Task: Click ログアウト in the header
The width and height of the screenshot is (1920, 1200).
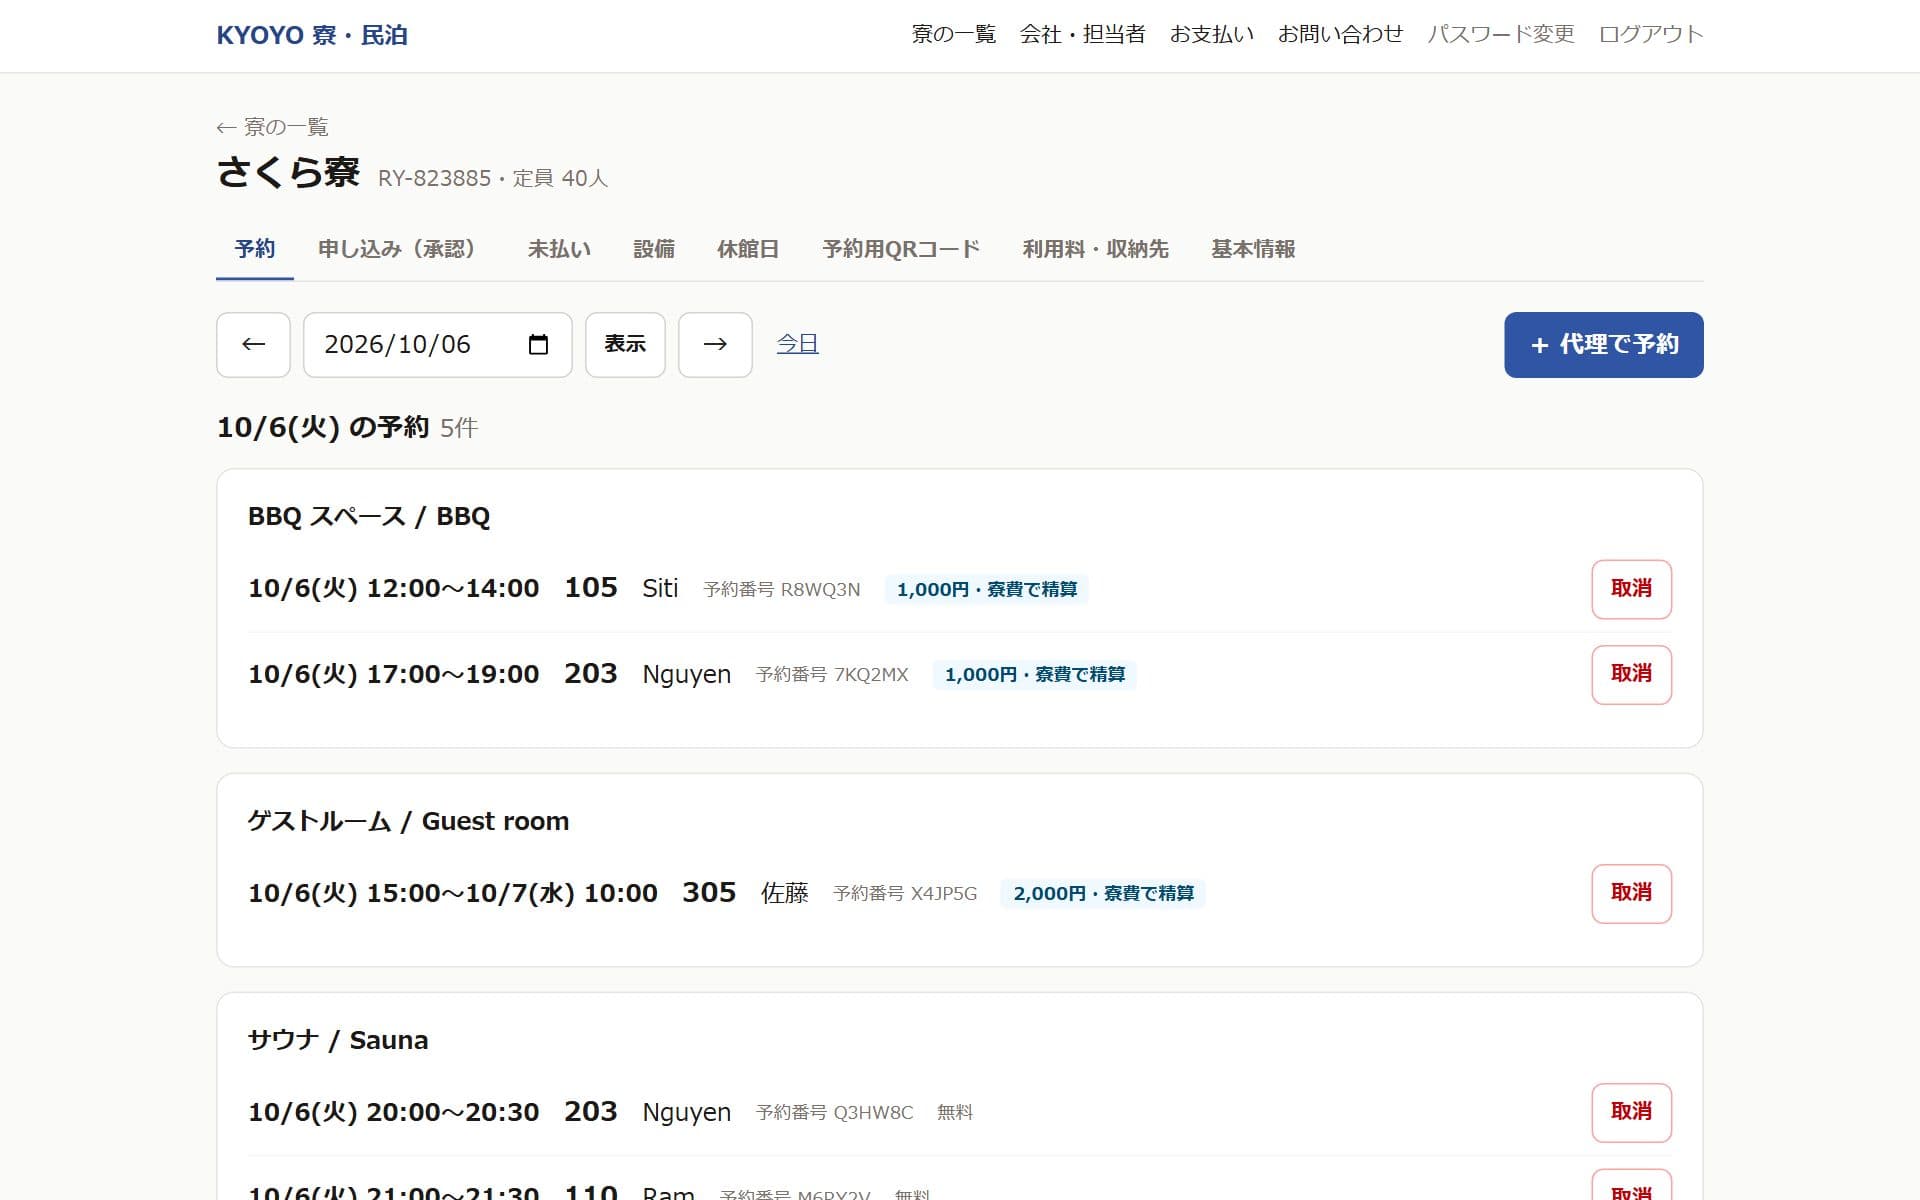Action: (1650, 35)
